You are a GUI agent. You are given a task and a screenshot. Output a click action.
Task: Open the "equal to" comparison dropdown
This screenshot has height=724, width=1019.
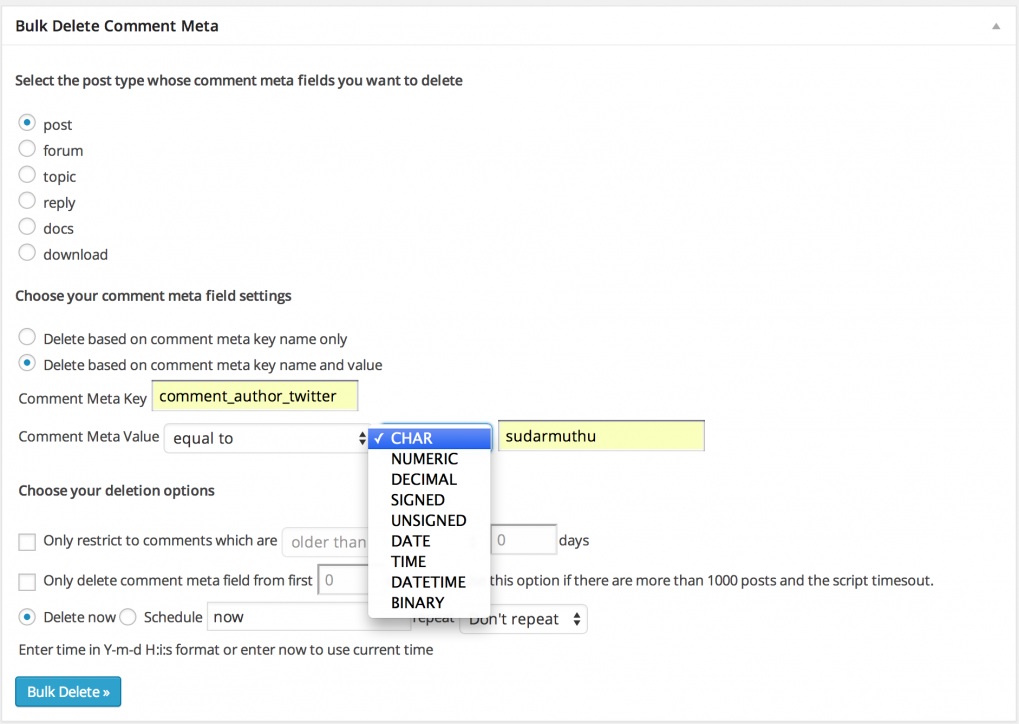[x=267, y=438]
